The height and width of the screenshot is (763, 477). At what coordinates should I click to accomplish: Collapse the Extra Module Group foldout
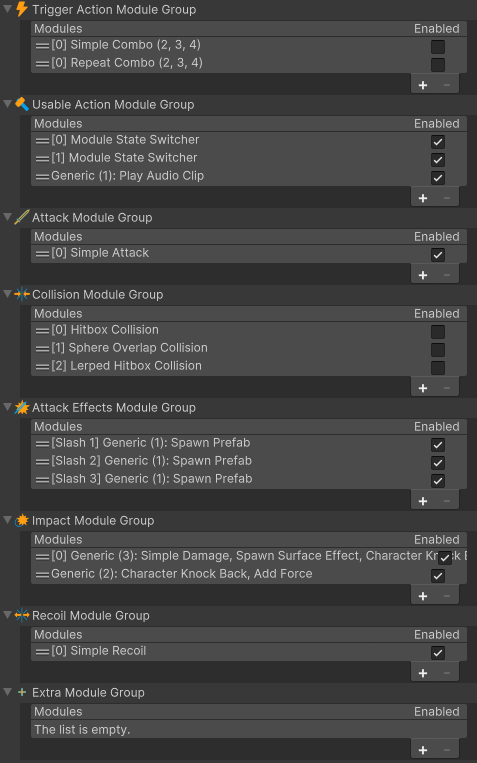tap(7, 692)
